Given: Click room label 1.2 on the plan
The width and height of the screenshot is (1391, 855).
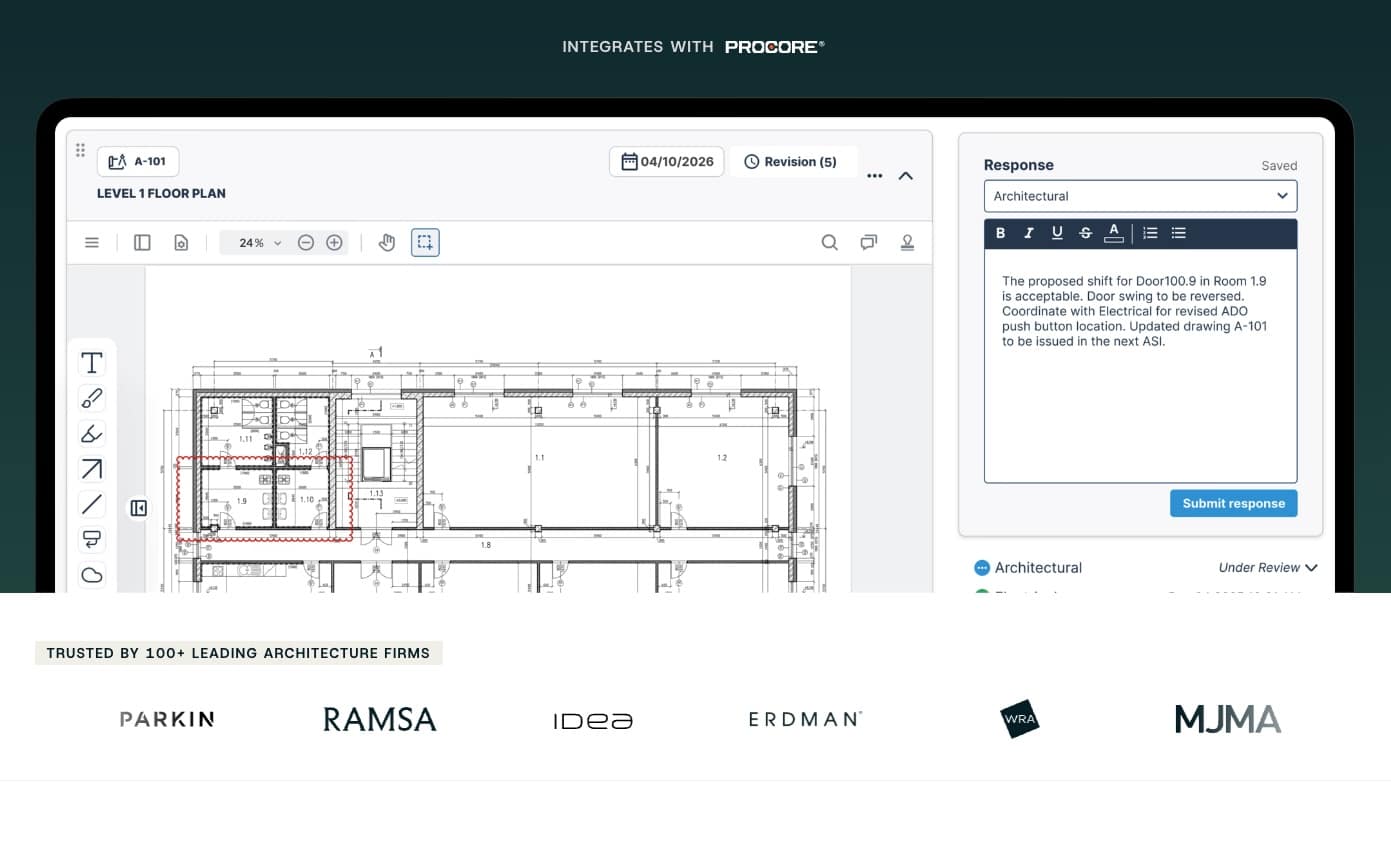Looking at the screenshot, I should (x=722, y=458).
